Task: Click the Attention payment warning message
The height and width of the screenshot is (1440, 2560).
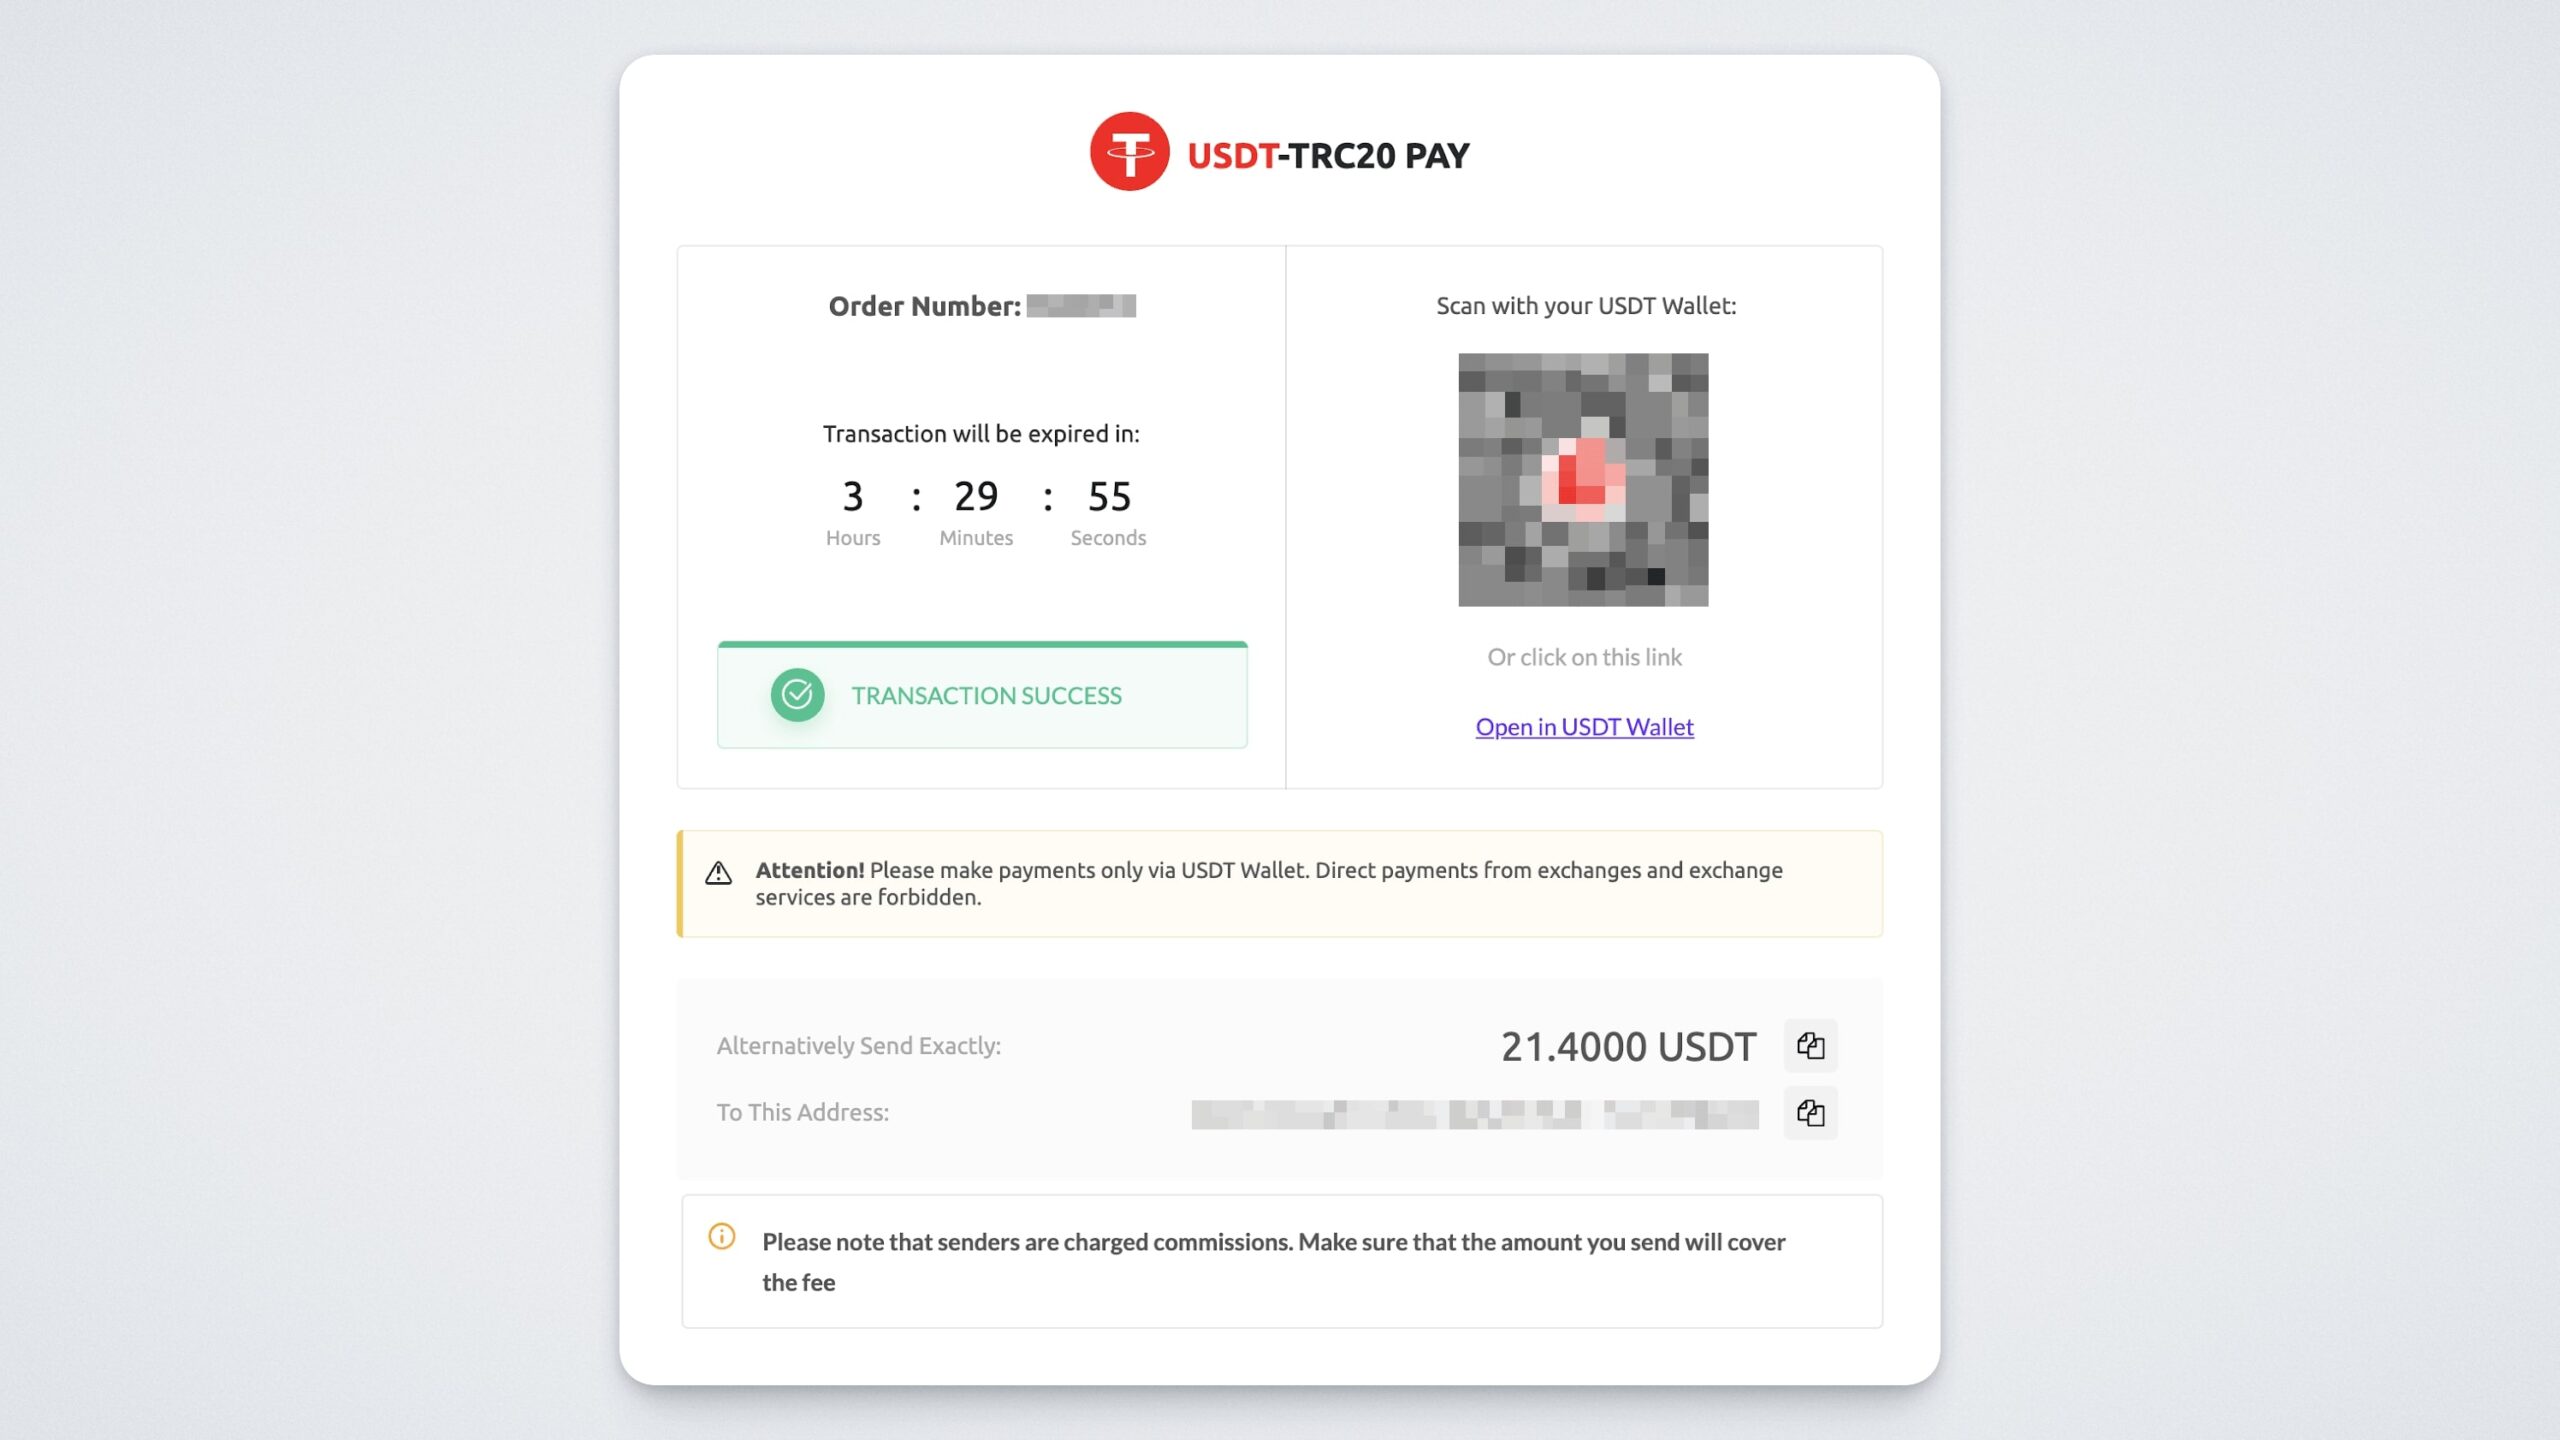Action: coord(1269,884)
